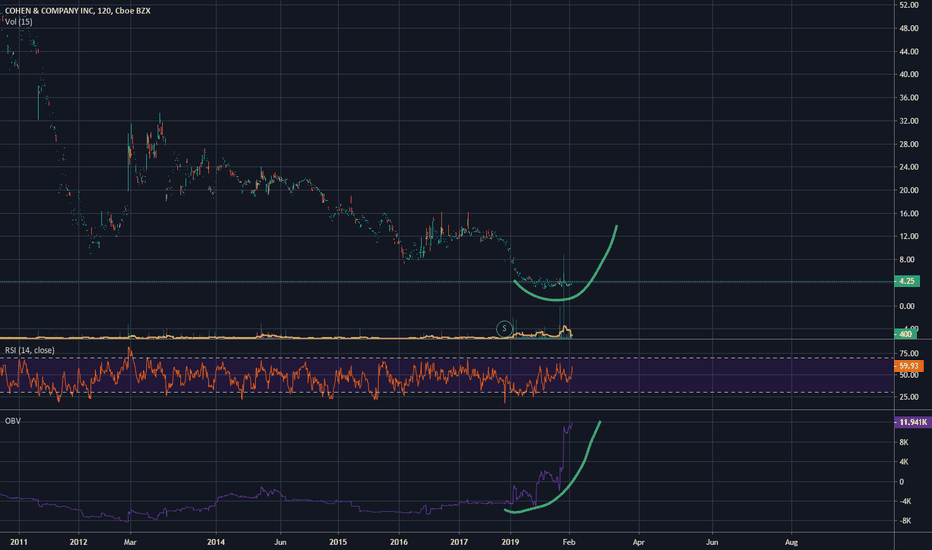Click the 2019 label on the time axis
The height and width of the screenshot is (550, 932).
pos(511,542)
